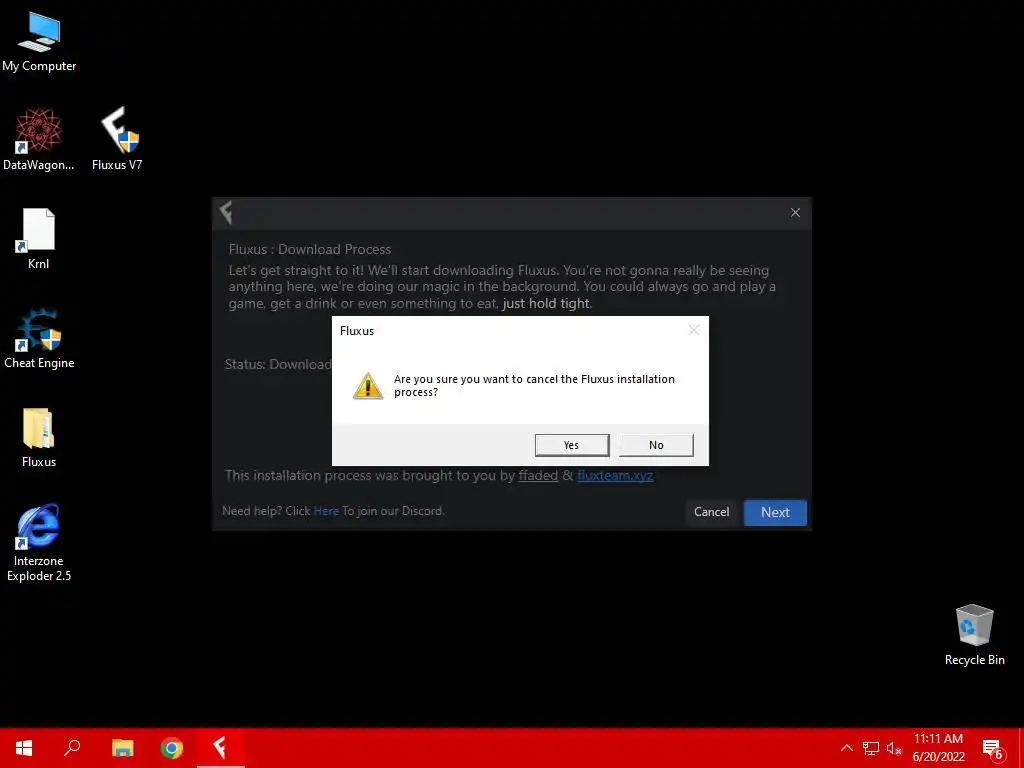Screen dimensions: 1024x768
Task: Open the network status tray icon
Action: point(871,748)
